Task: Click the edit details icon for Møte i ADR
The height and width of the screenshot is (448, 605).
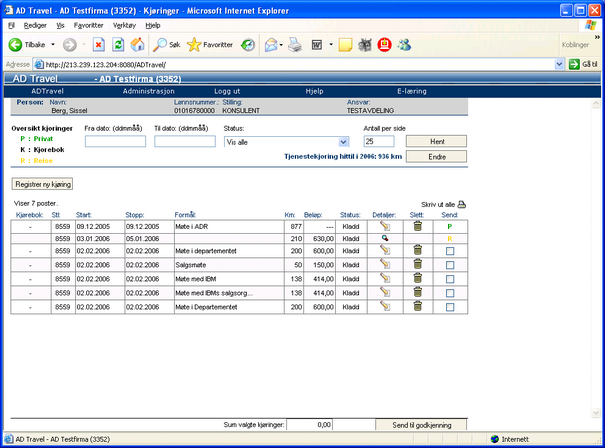Action: tap(383, 227)
